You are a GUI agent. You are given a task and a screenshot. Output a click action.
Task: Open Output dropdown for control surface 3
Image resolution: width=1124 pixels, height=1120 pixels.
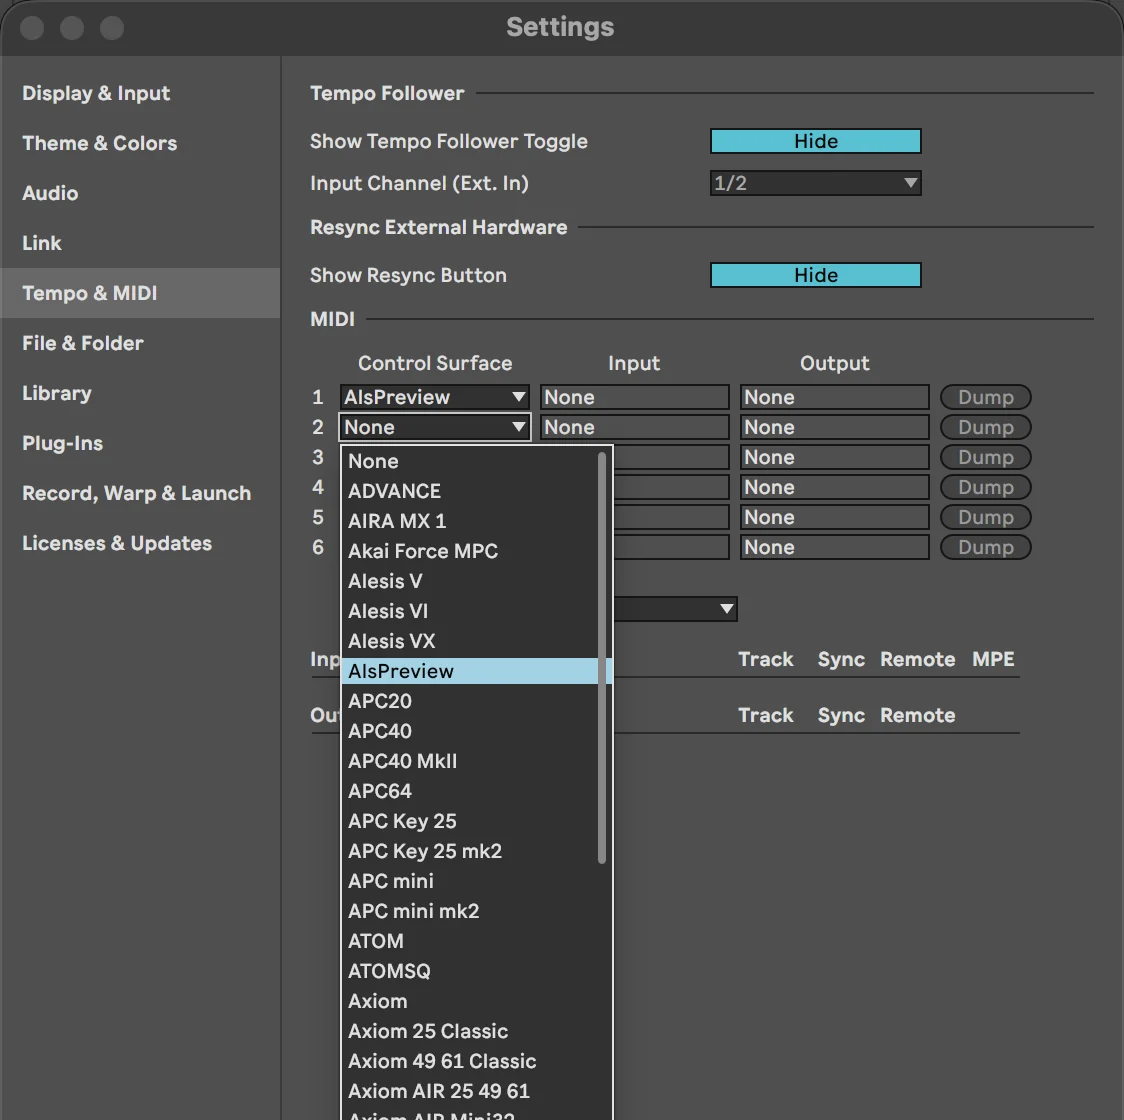coord(834,457)
